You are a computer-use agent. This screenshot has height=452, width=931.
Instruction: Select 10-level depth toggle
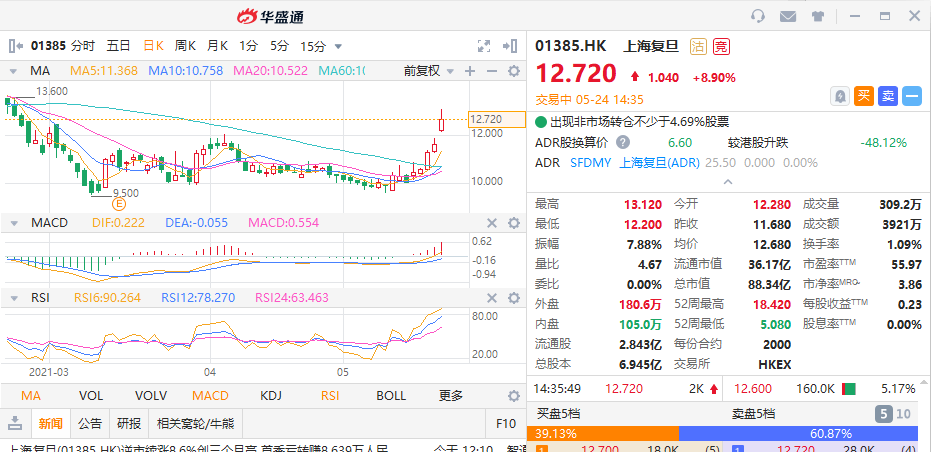click(x=903, y=414)
